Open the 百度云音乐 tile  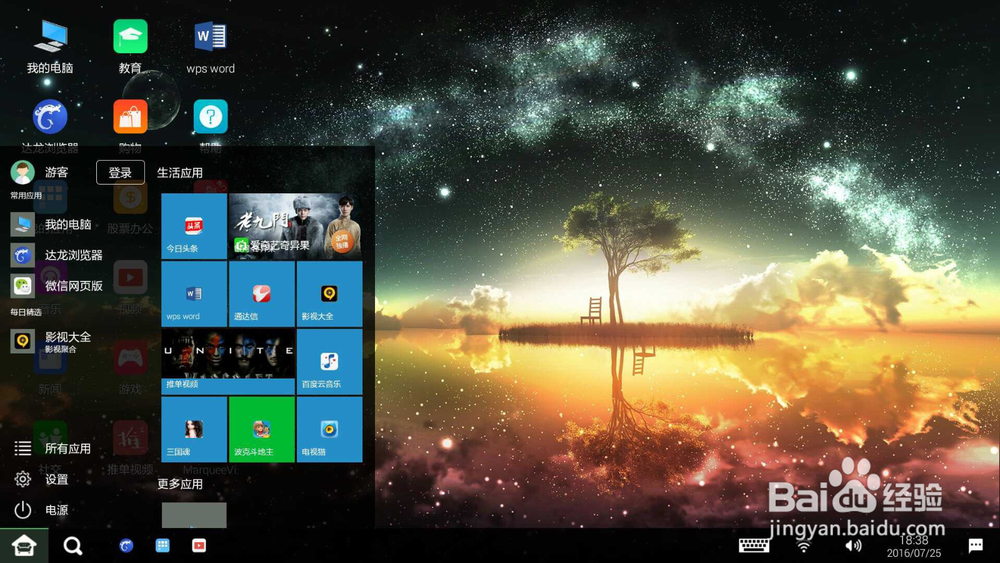(x=329, y=362)
